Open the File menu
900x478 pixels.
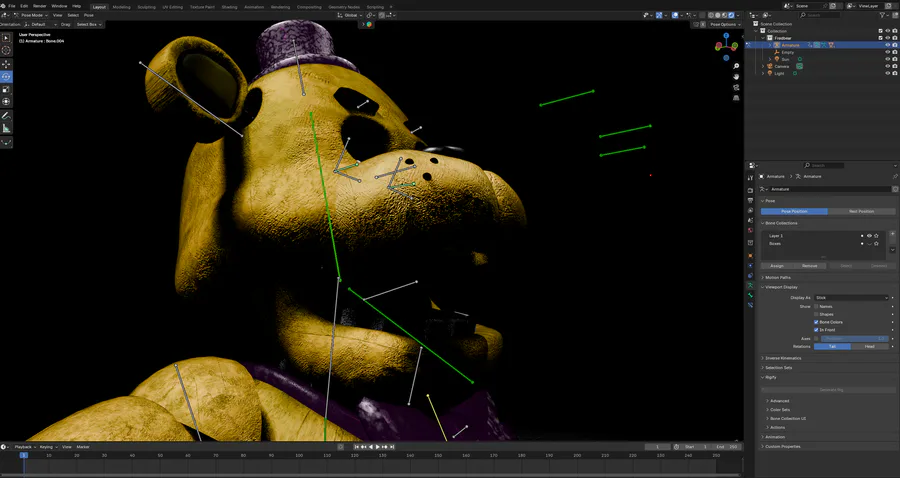pyautogui.click(x=11, y=6)
